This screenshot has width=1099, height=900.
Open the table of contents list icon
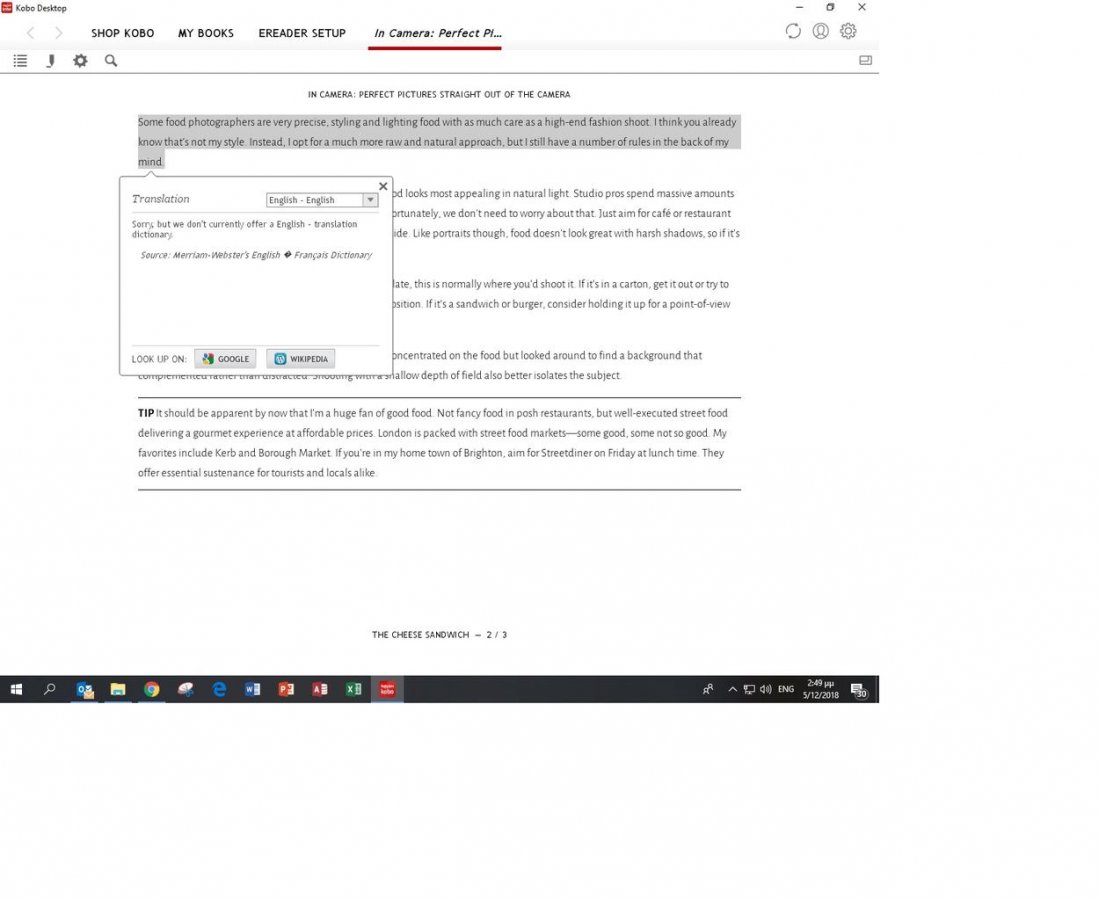pos(20,61)
